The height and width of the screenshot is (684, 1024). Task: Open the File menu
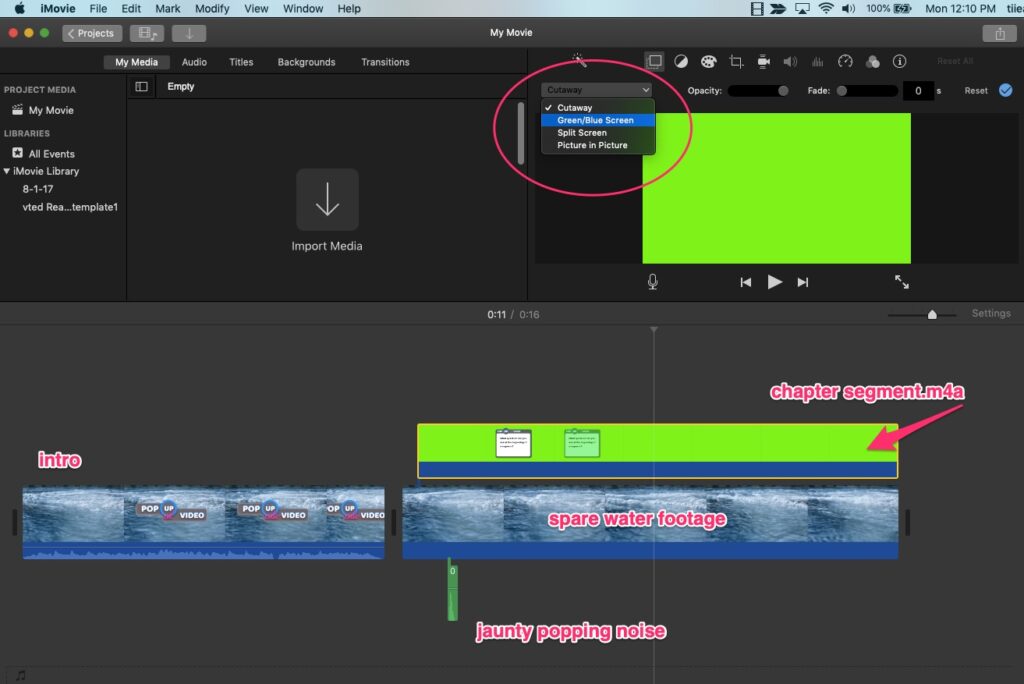[x=98, y=8]
